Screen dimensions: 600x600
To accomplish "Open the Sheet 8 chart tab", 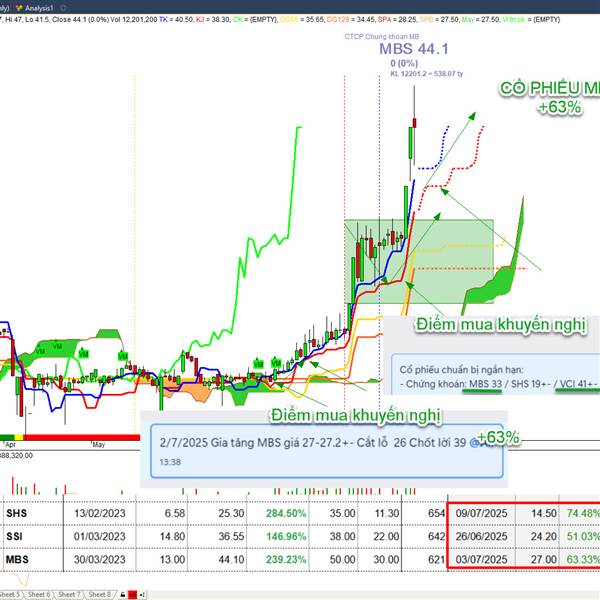I will click(x=99, y=594).
